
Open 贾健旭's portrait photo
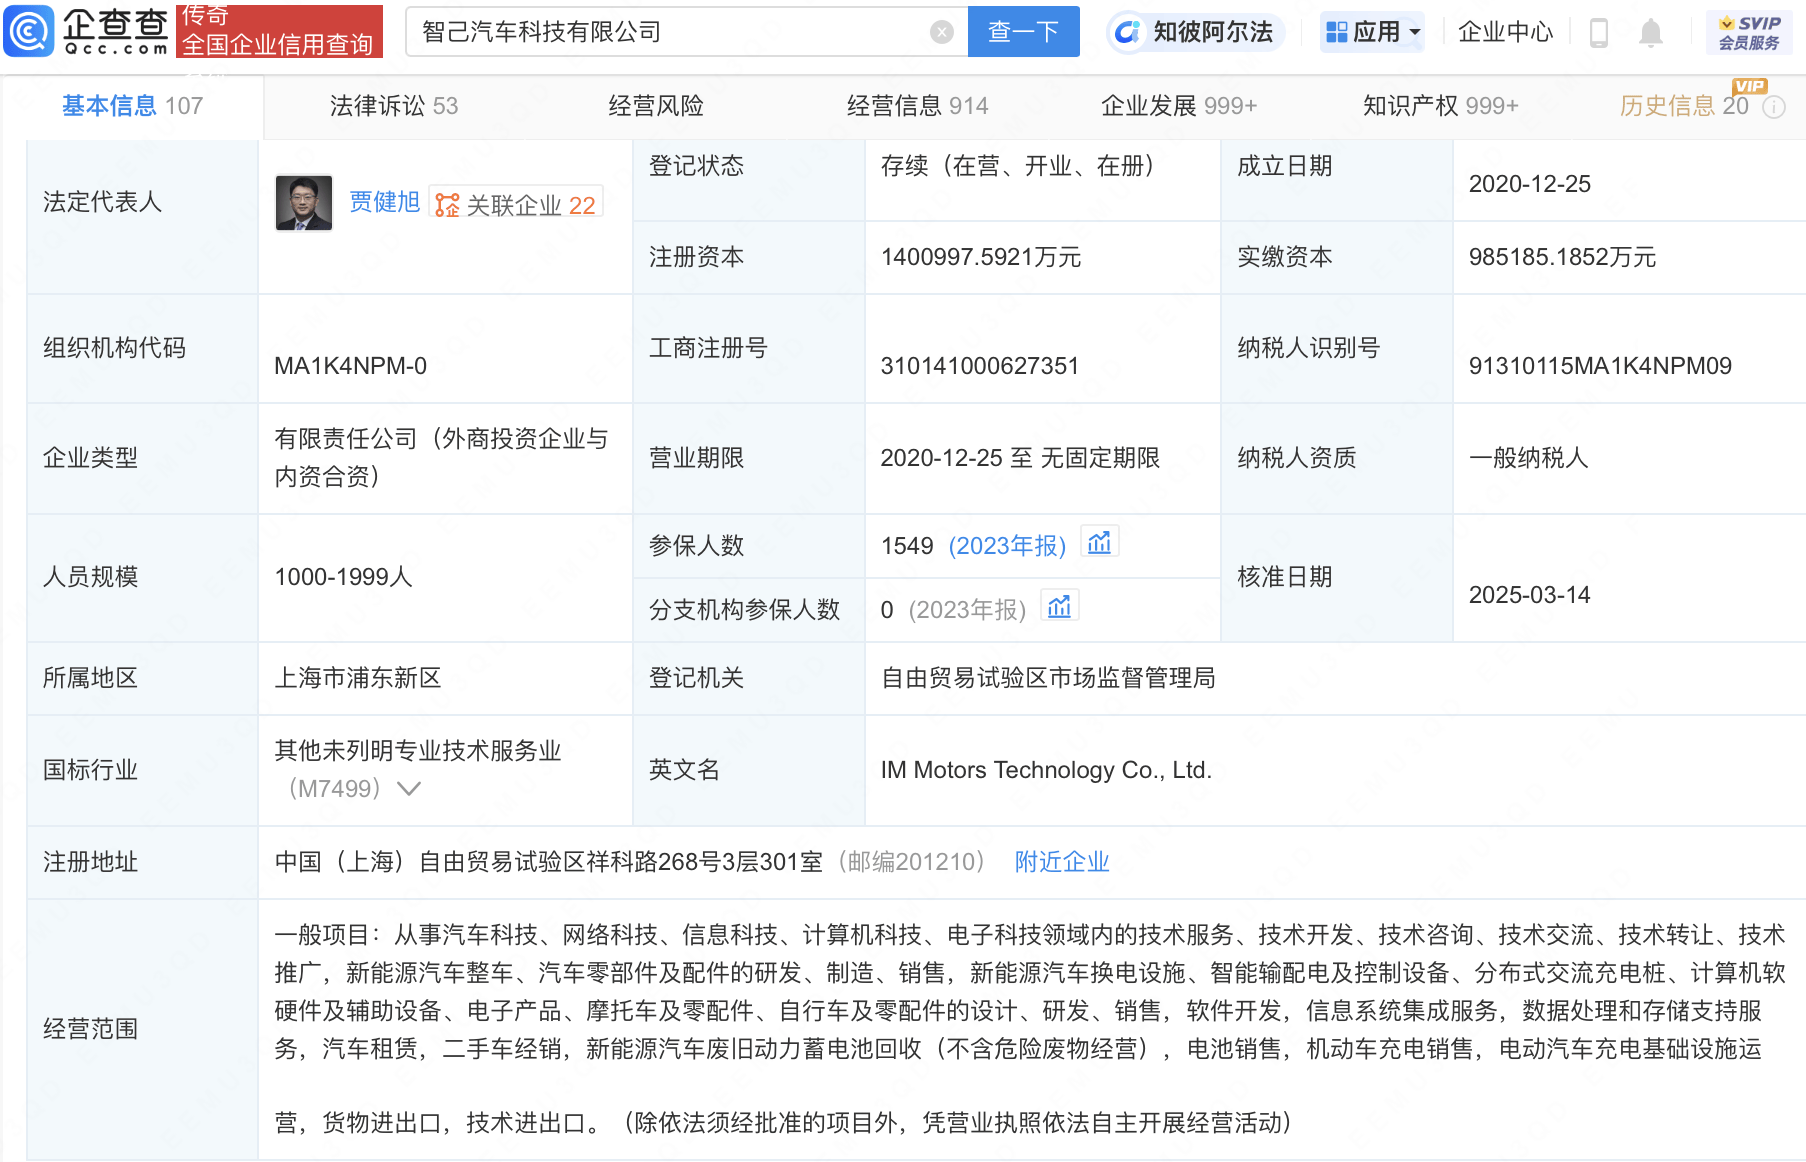(304, 203)
